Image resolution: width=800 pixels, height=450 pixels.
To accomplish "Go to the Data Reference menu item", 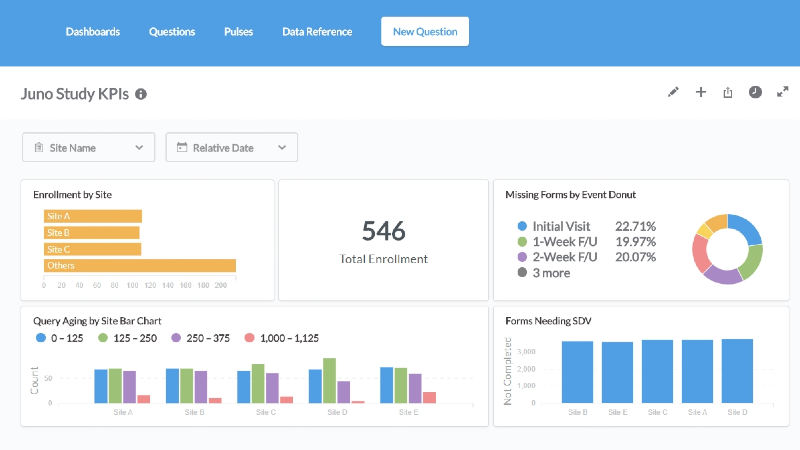I will click(317, 32).
